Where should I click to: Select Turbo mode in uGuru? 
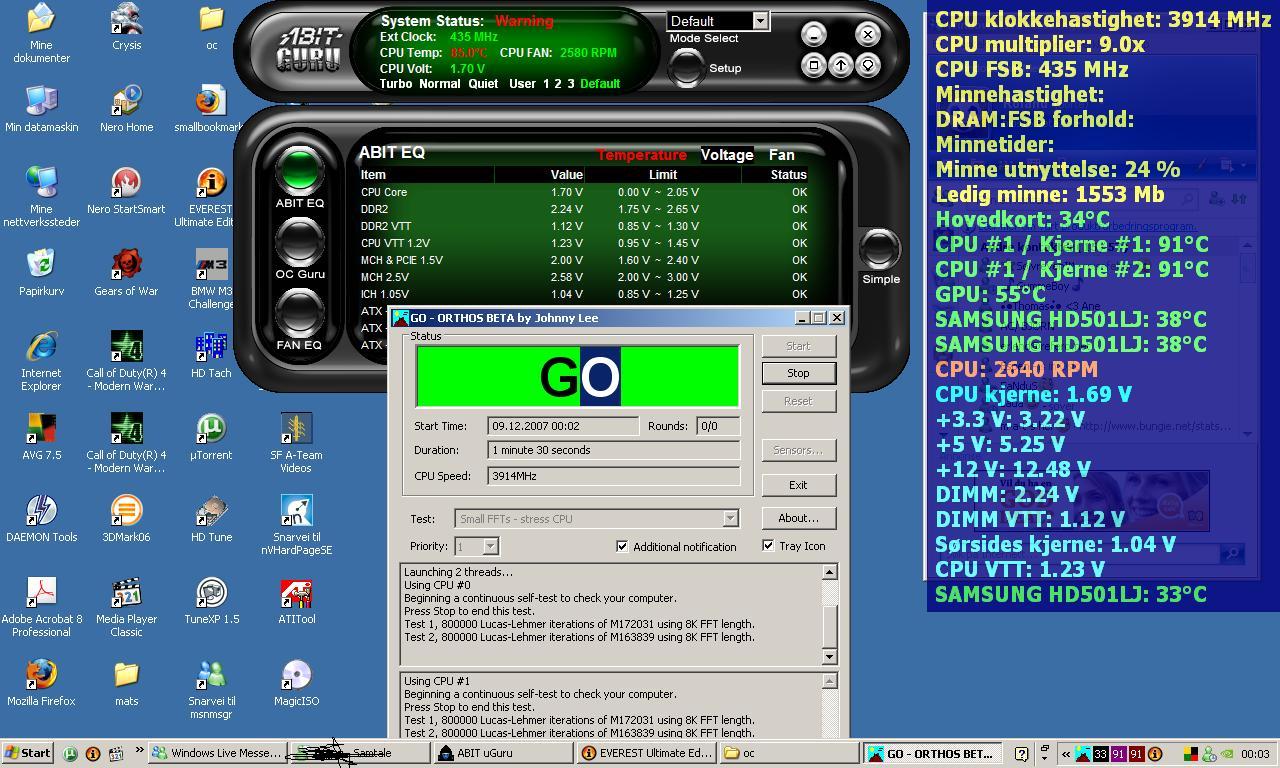click(395, 84)
